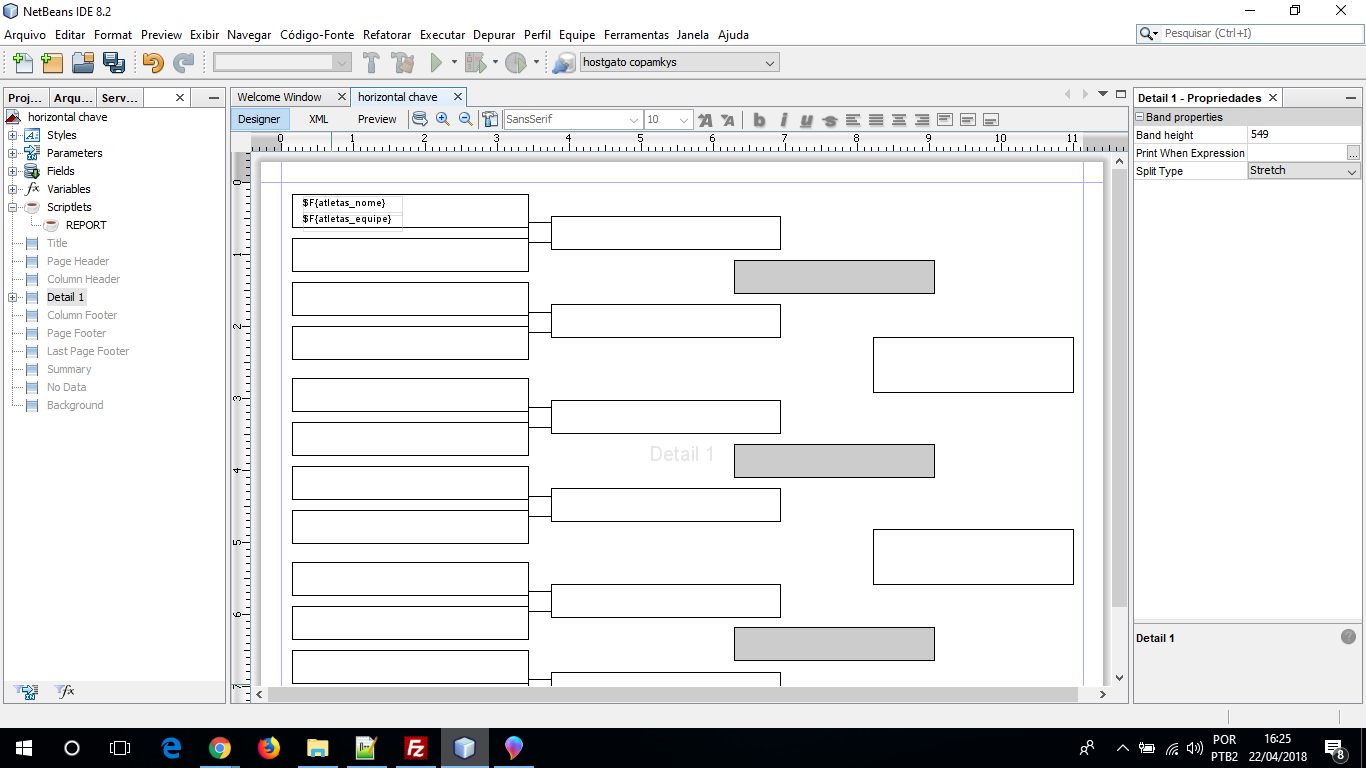Viewport: 1366px width, 768px height.
Task: Click the report datasource connection icon
Action: click(564, 62)
